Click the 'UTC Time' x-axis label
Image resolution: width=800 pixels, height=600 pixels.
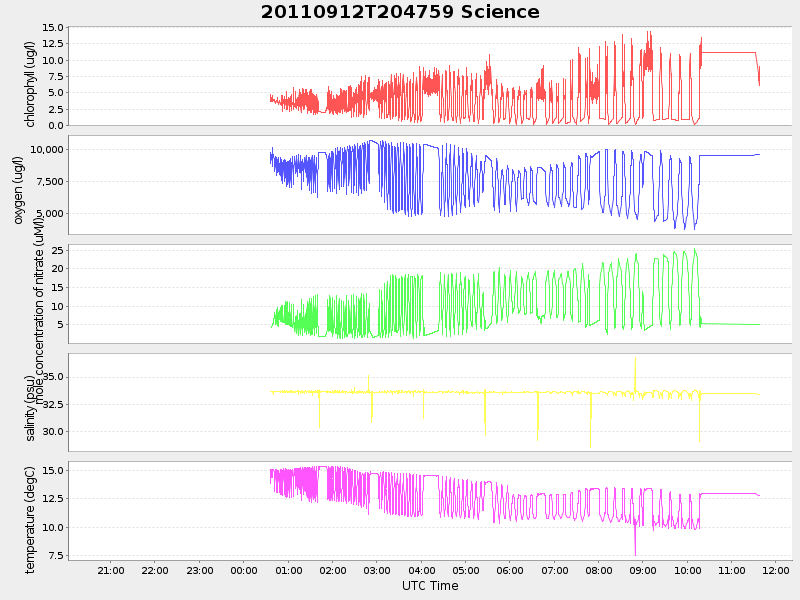pos(430,586)
